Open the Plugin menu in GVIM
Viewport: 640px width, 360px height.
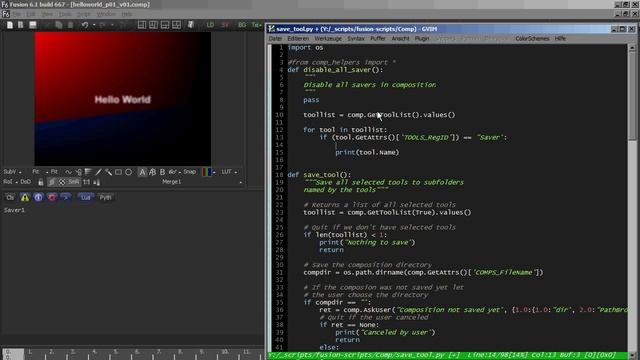click(422, 38)
